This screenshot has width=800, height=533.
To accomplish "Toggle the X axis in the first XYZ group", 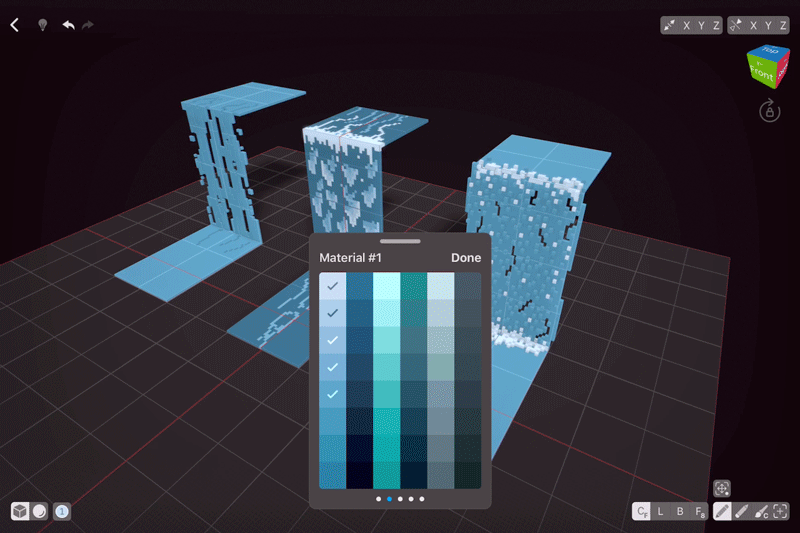I will [687, 26].
